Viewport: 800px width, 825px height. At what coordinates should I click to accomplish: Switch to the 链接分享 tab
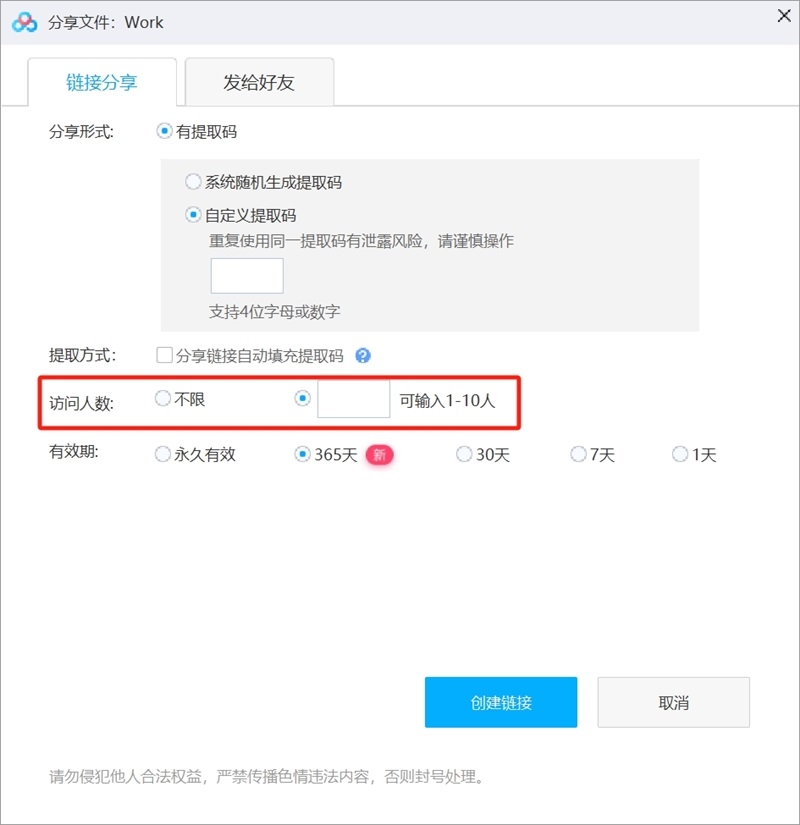click(104, 82)
